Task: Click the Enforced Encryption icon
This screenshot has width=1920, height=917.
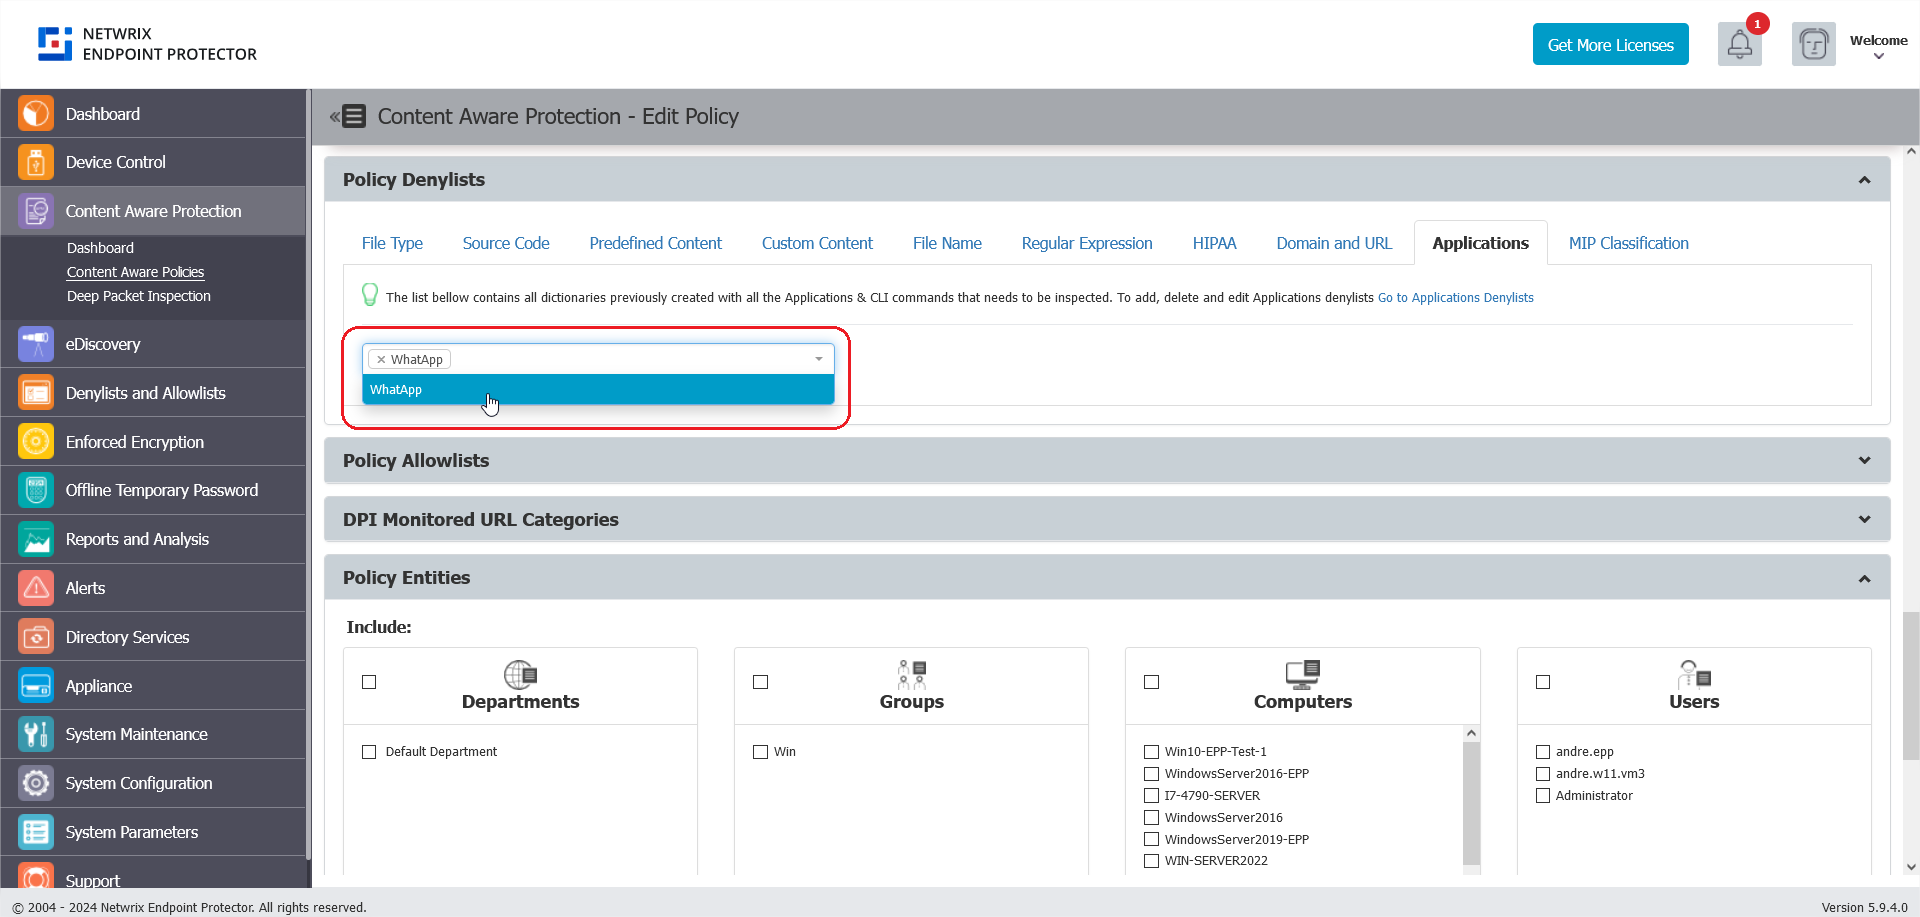Action: (x=35, y=441)
